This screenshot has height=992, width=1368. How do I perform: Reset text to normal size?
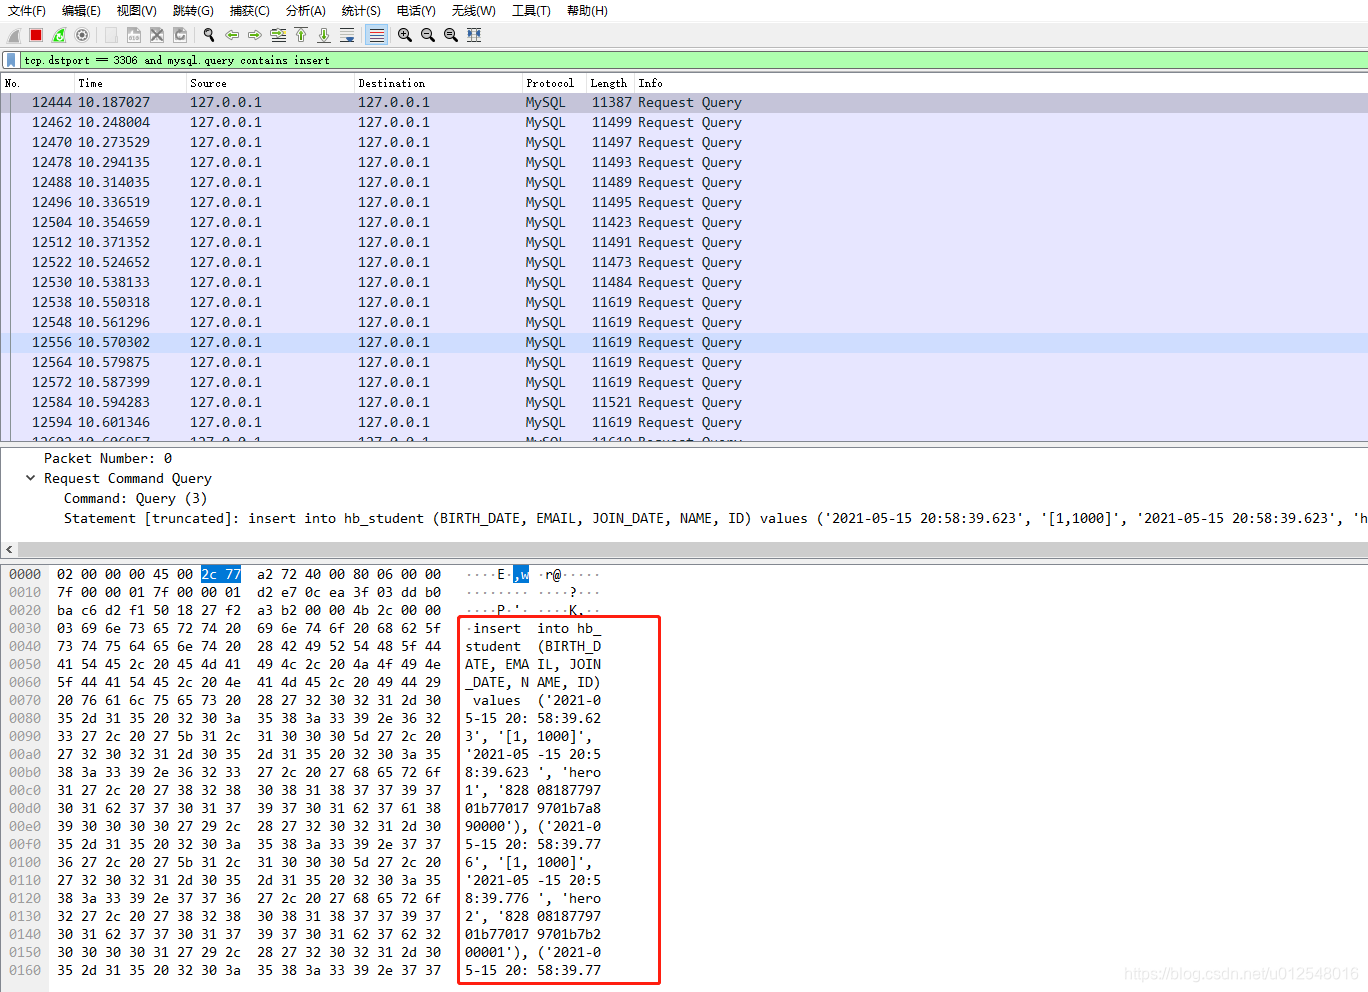pyautogui.click(x=451, y=35)
